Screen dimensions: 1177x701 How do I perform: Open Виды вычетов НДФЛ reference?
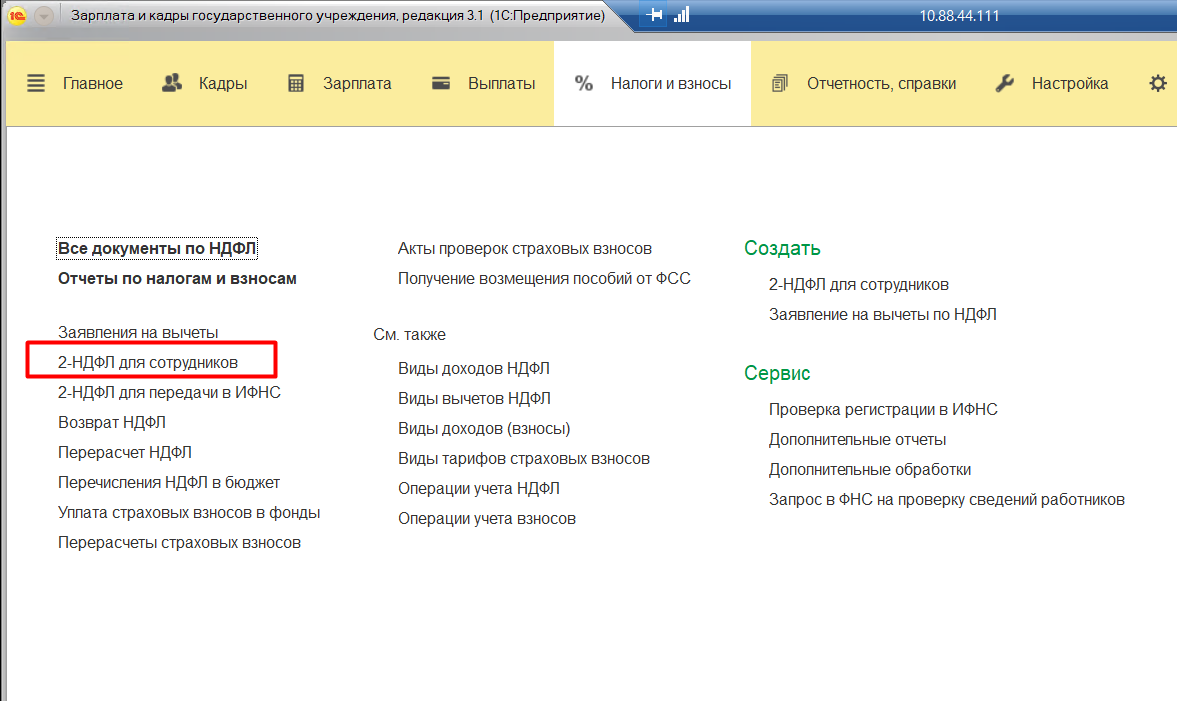(x=474, y=398)
